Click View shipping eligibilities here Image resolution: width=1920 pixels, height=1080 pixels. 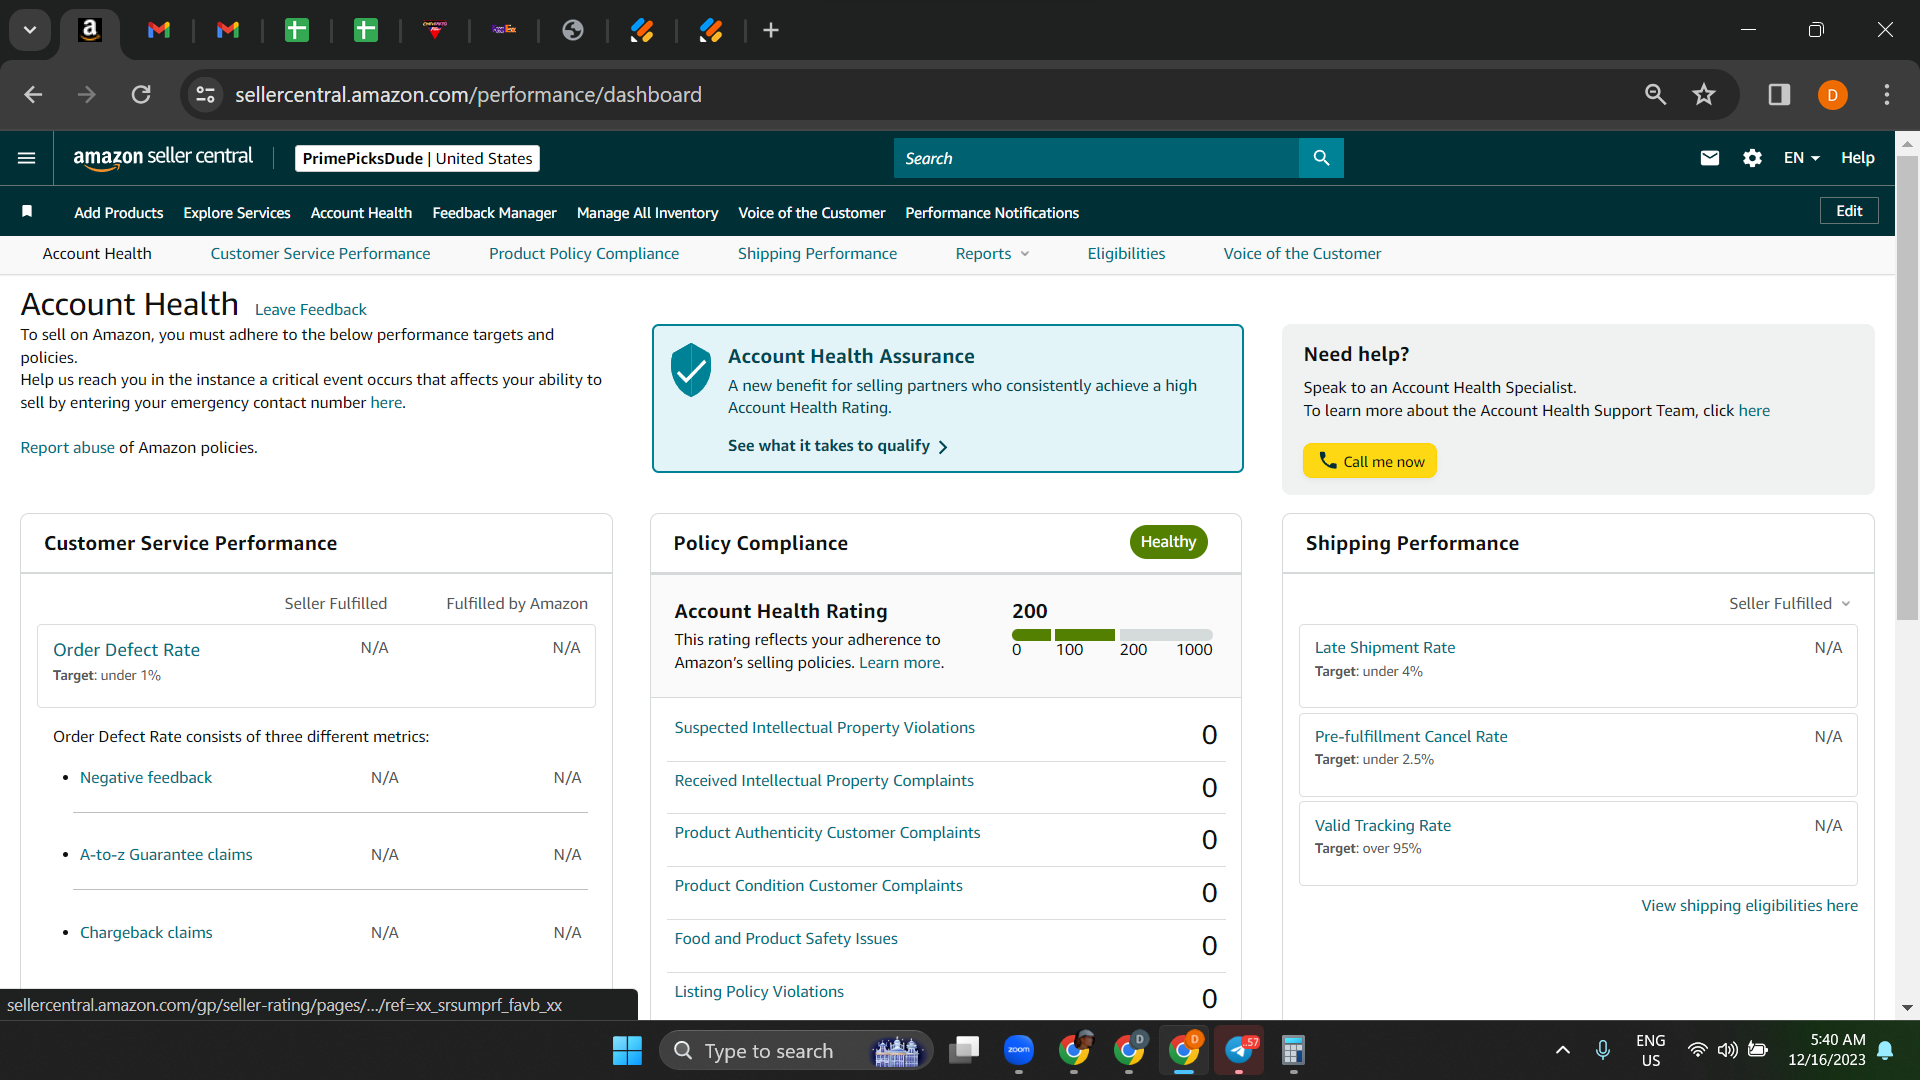click(x=1749, y=906)
